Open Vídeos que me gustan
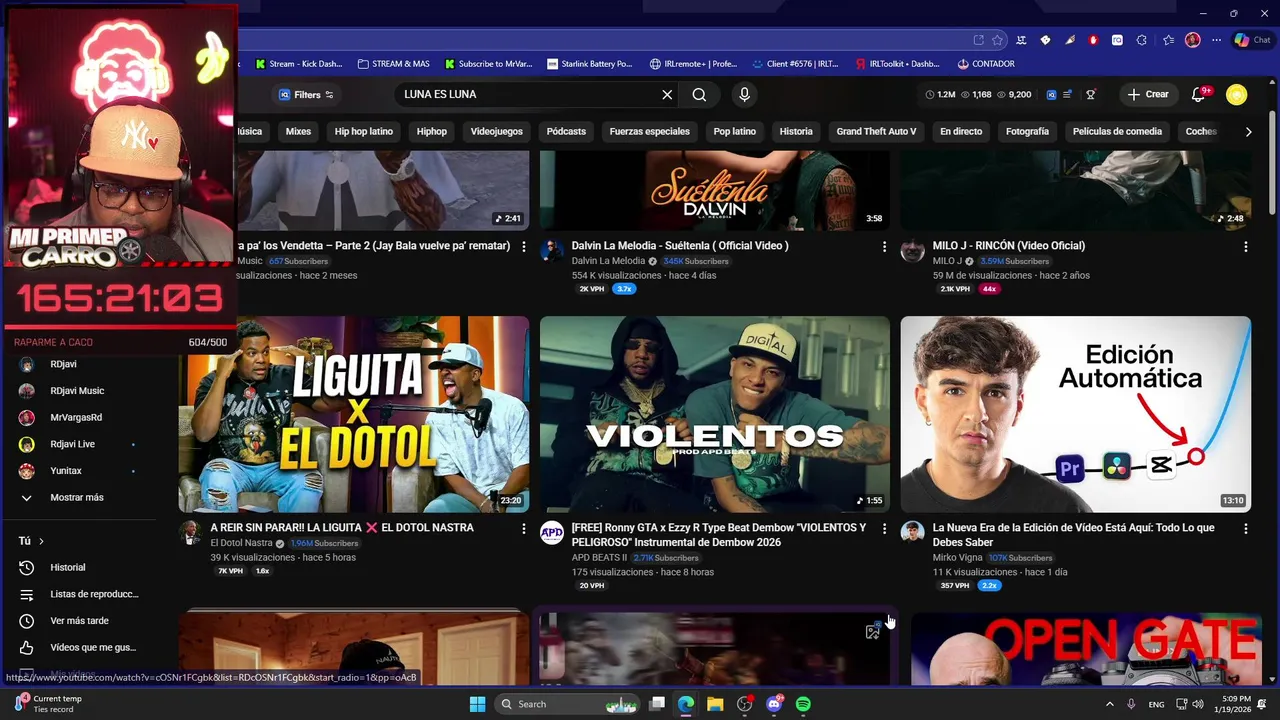Image resolution: width=1280 pixels, height=720 pixels. [92, 648]
